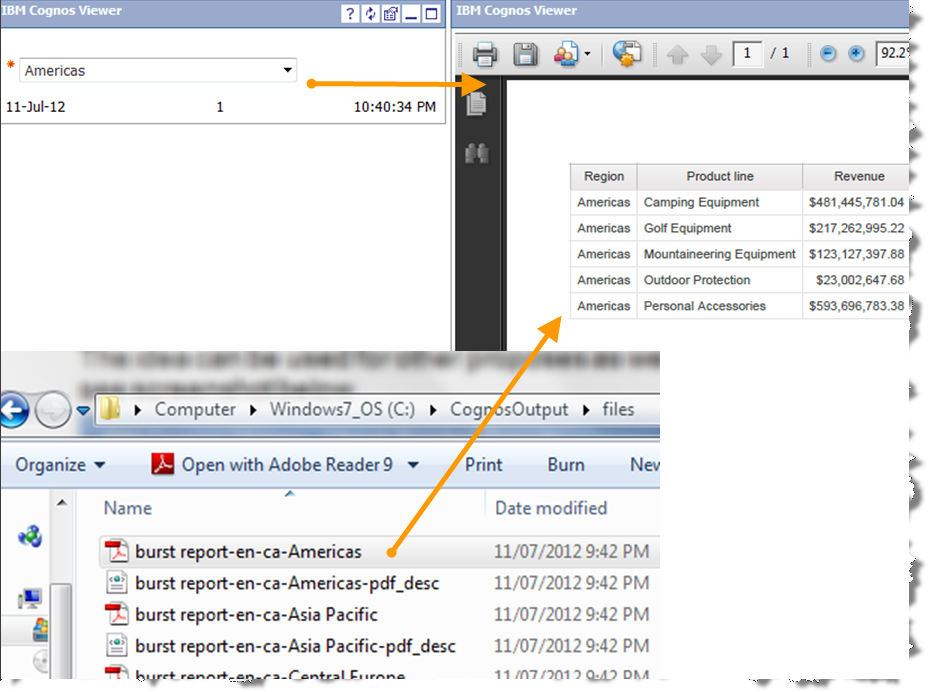Click the folder icon in address bar
Screen dimensions: 928x692
tap(111, 409)
